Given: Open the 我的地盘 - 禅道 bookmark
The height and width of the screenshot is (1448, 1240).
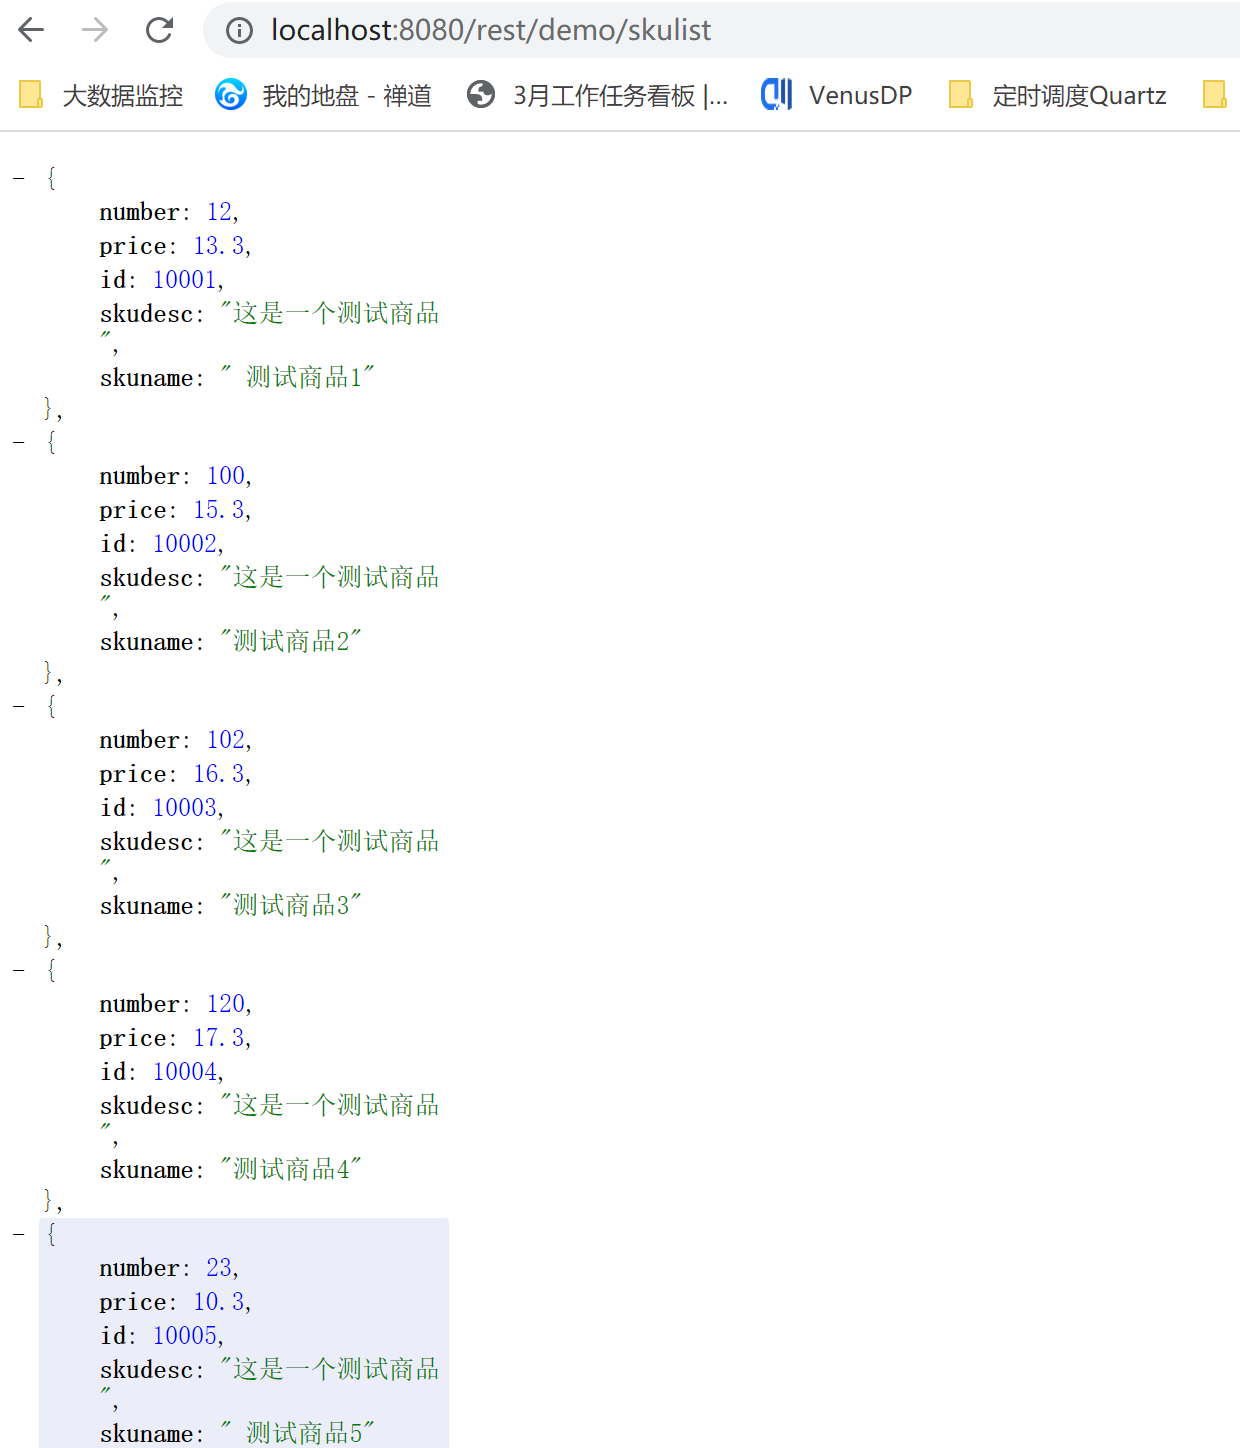Looking at the screenshot, I should click(x=324, y=95).
